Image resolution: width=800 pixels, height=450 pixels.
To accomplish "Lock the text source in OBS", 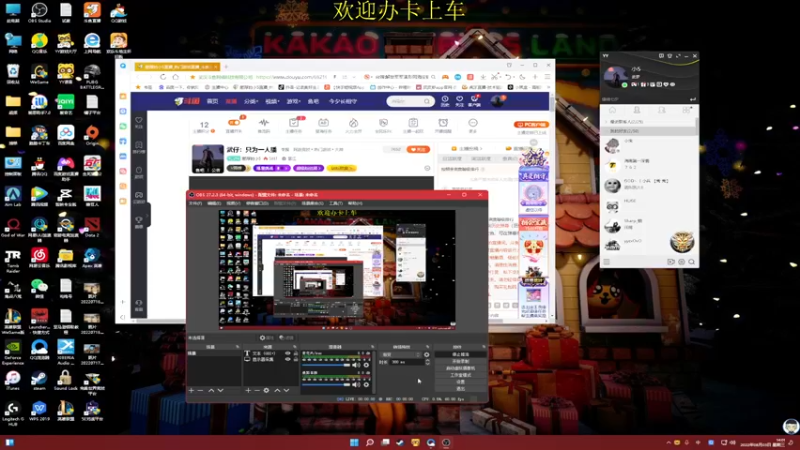I will [296, 353].
